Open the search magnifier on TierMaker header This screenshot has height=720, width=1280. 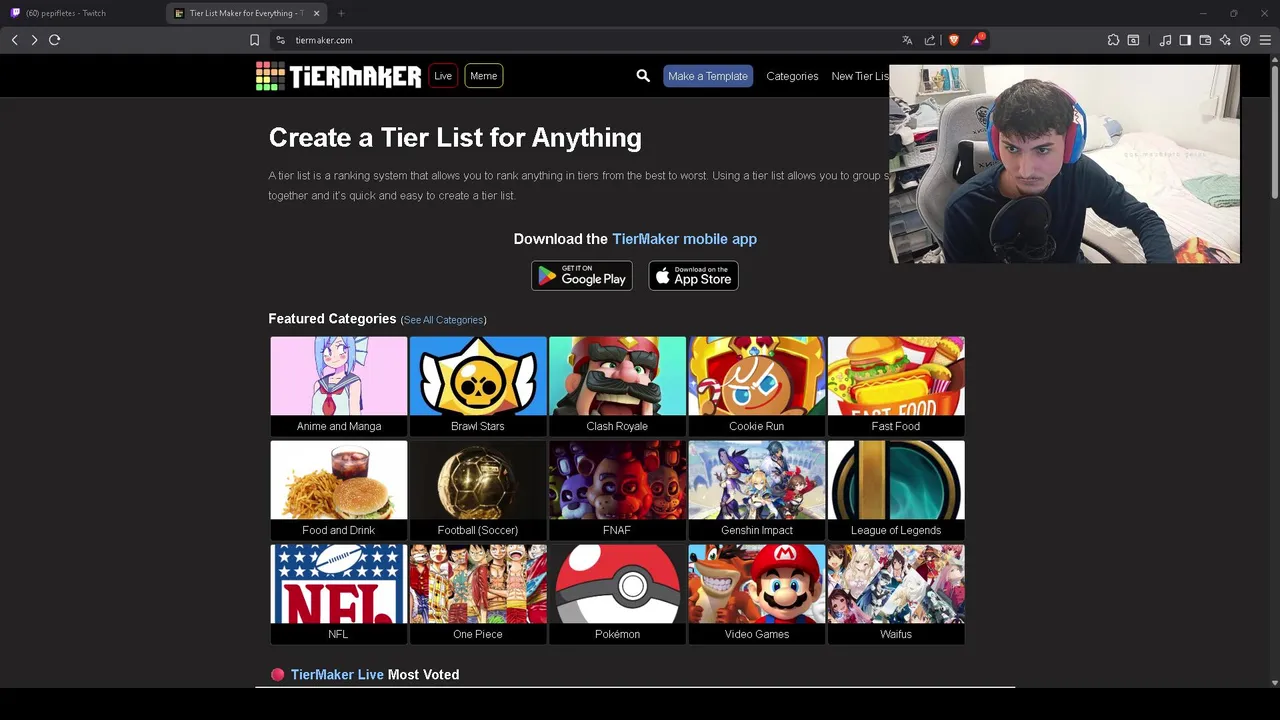click(643, 76)
